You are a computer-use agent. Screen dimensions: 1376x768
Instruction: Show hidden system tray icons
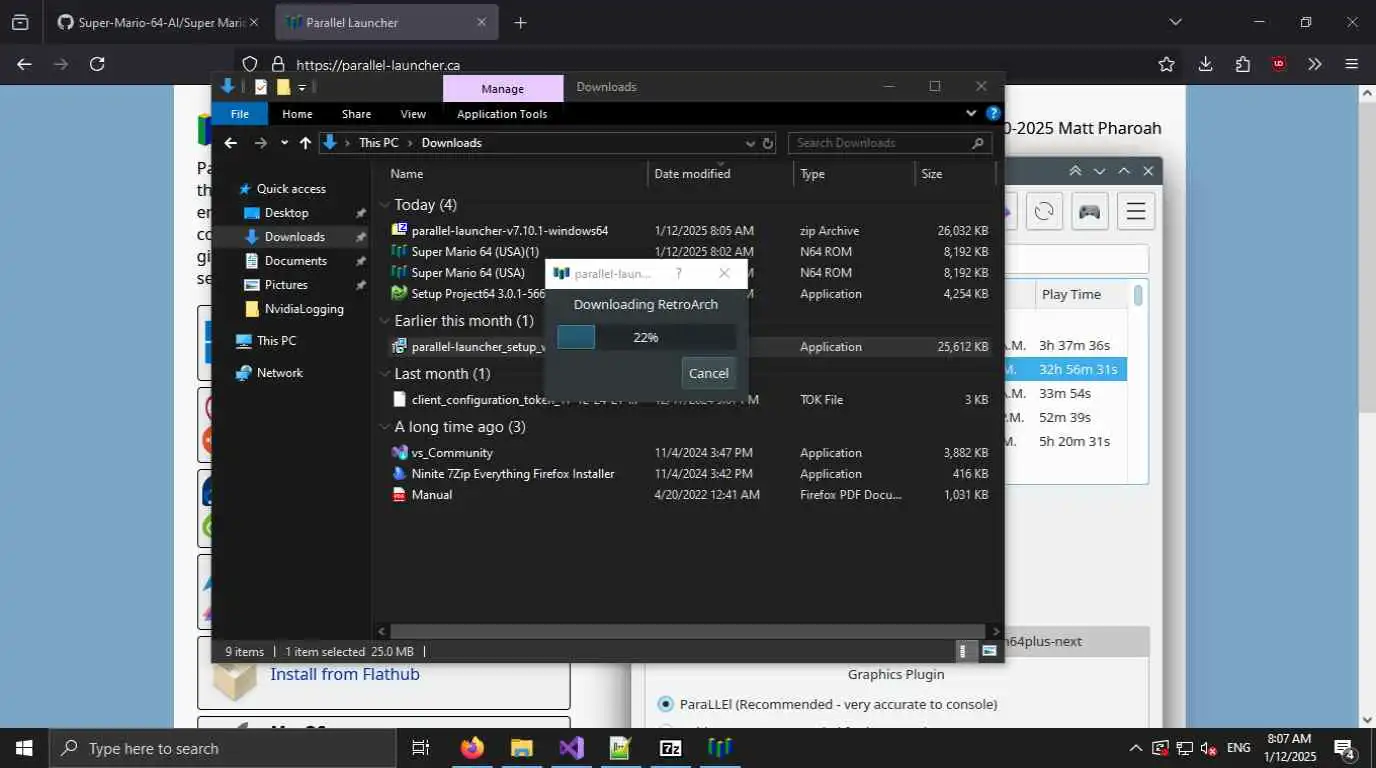point(1135,748)
